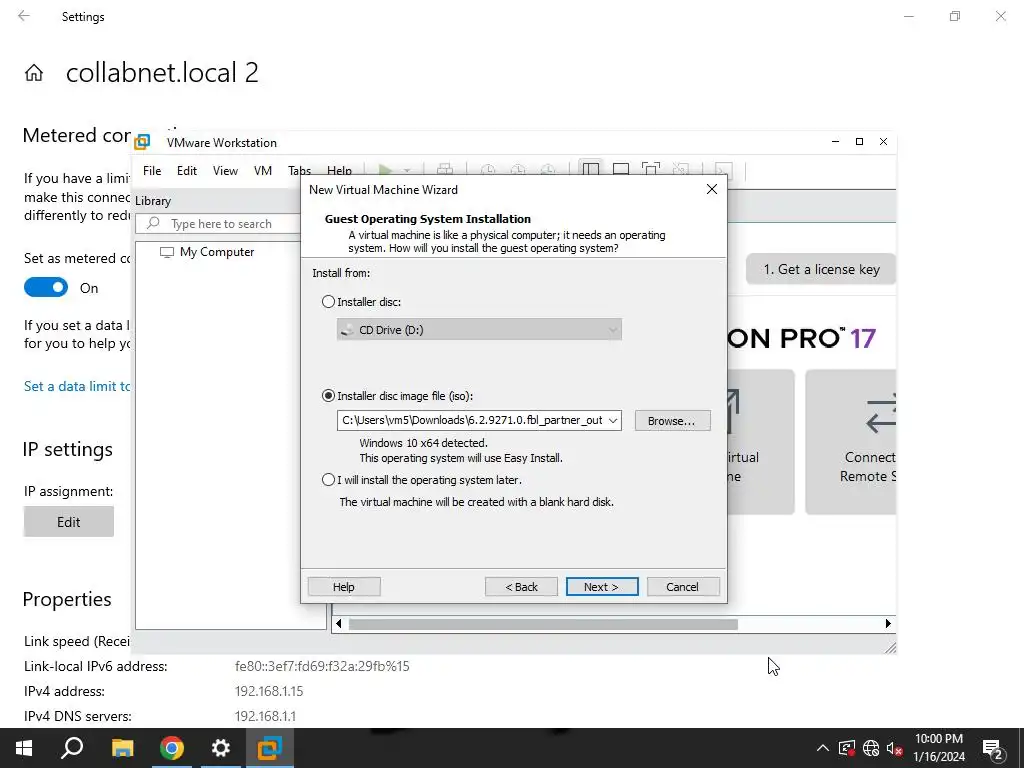Toggle the Show Library toolbar icon
Viewport: 1024px width, 768px height.
(x=591, y=170)
